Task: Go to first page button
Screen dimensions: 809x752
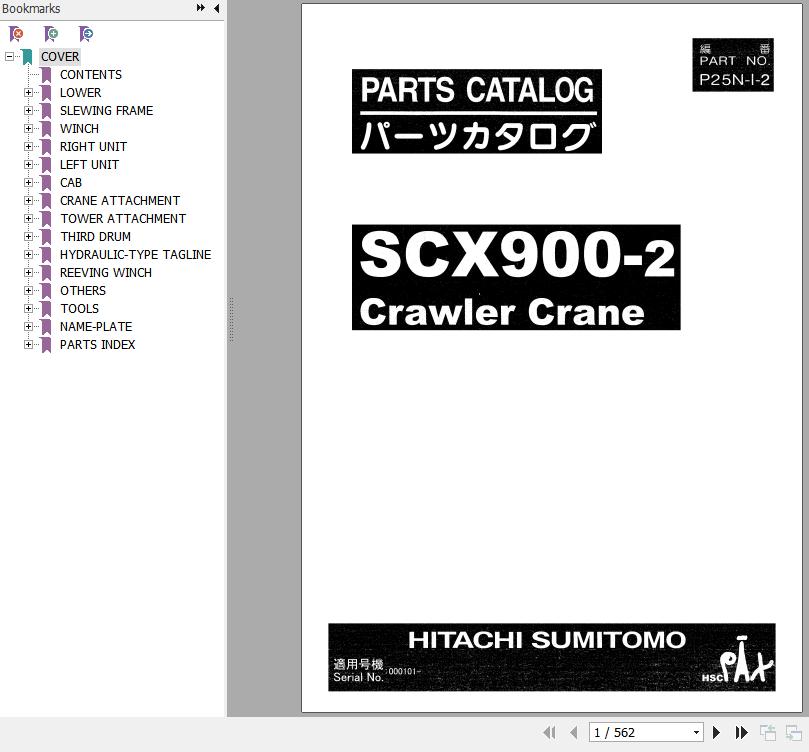Action: click(x=549, y=732)
